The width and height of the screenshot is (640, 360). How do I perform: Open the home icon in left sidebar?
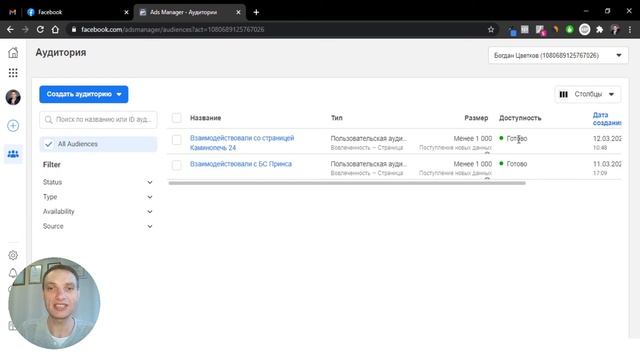click(x=13, y=52)
